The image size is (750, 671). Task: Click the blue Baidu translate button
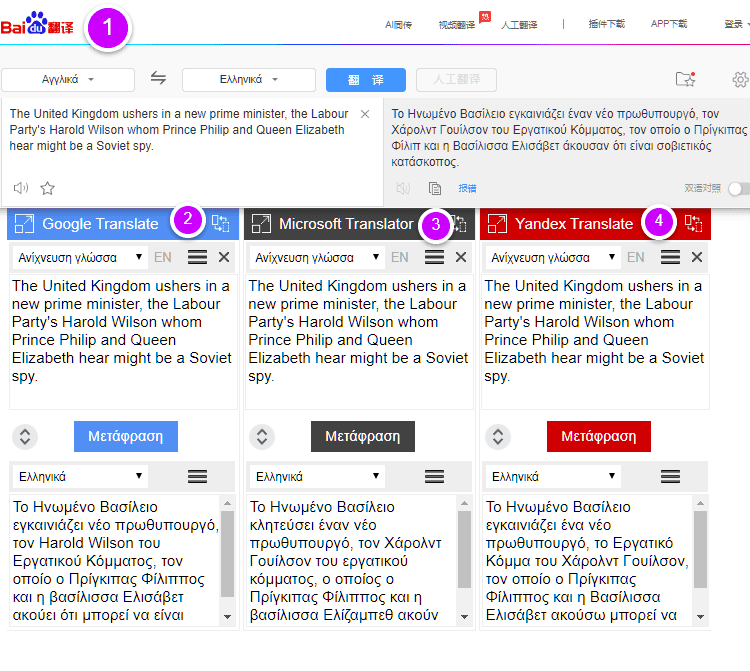coord(366,80)
